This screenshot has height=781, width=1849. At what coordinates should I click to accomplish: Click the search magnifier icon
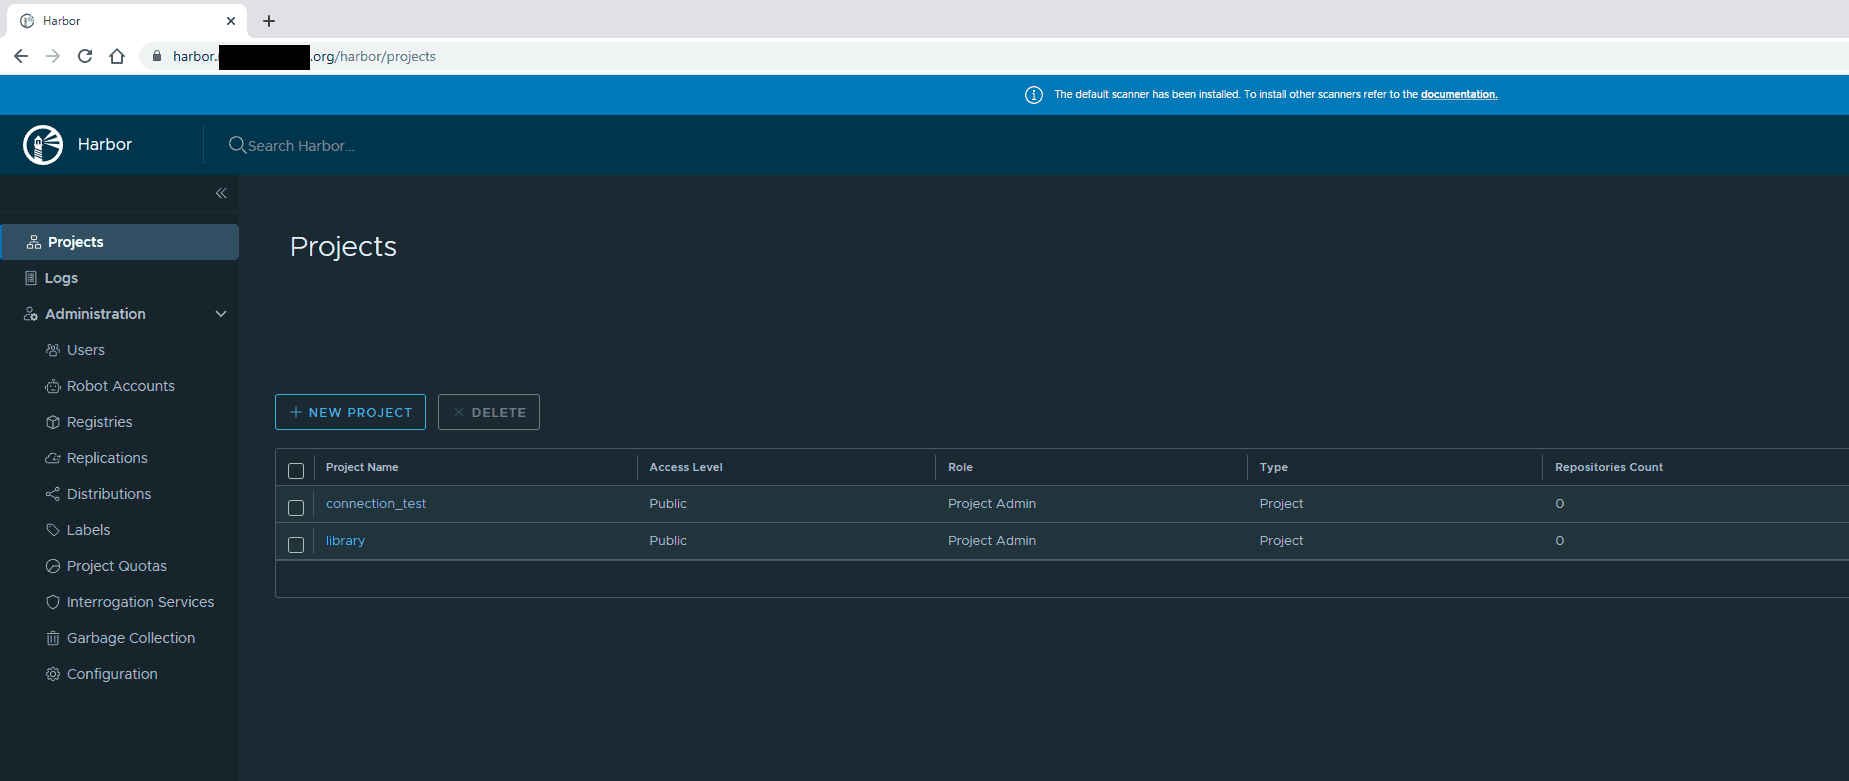[237, 145]
